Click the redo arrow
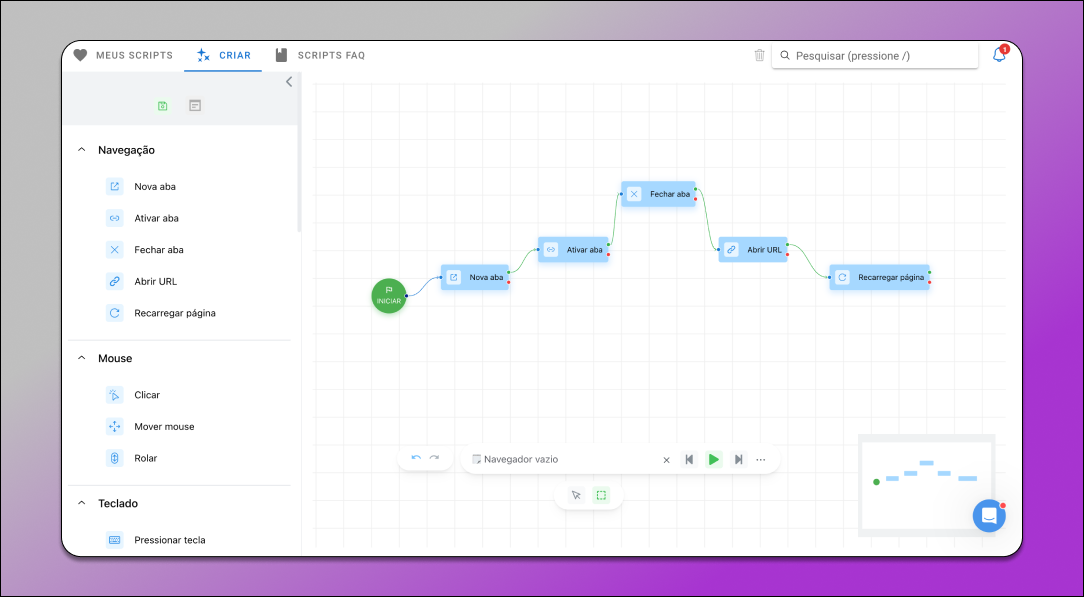The height and width of the screenshot is (597, 1084). [x=434, y=458]
